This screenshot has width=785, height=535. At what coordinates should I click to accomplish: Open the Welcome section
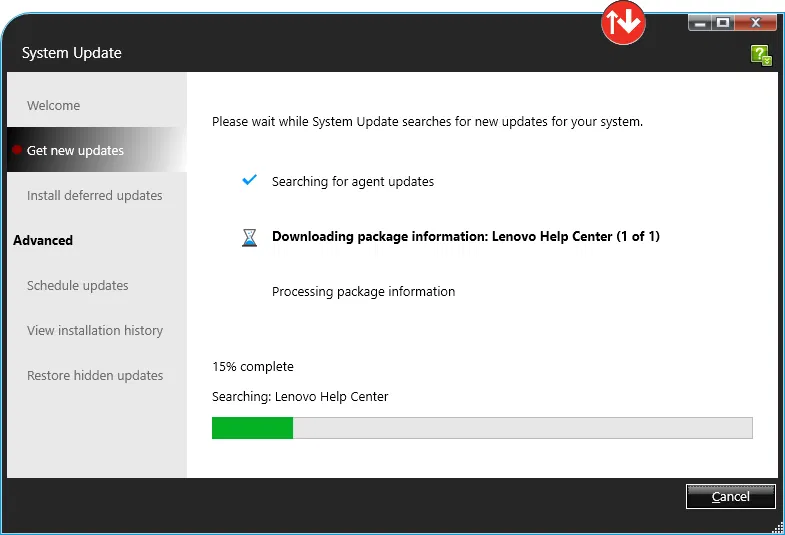(54, 106)
